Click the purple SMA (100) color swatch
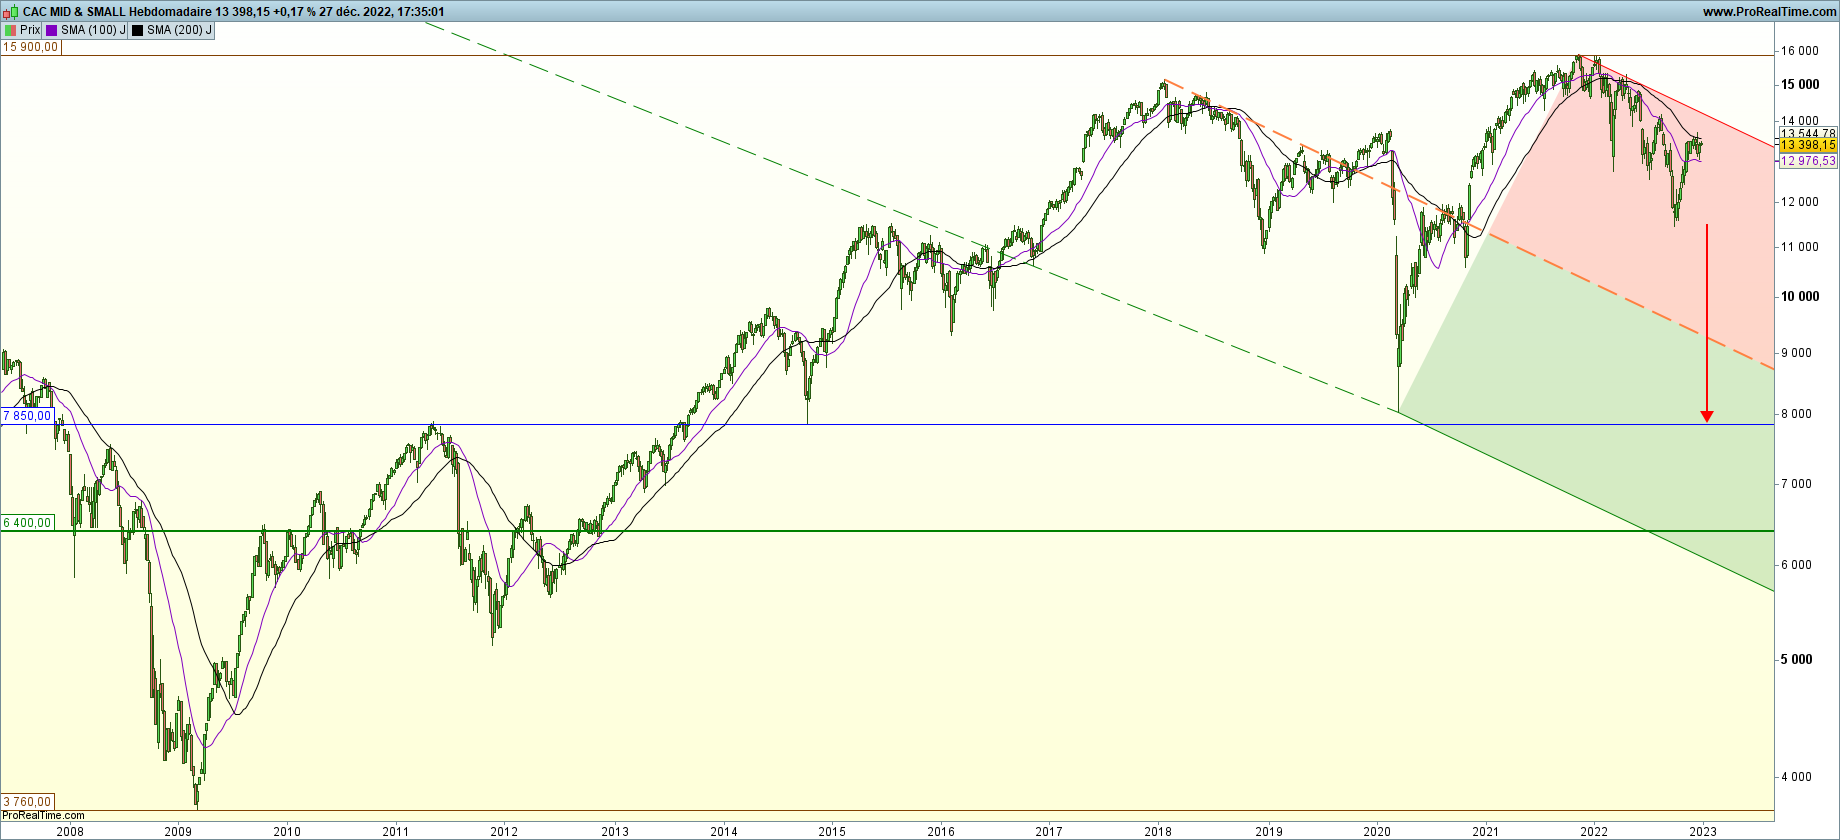This screenshot has width=1840, height=840. point(52,30)
